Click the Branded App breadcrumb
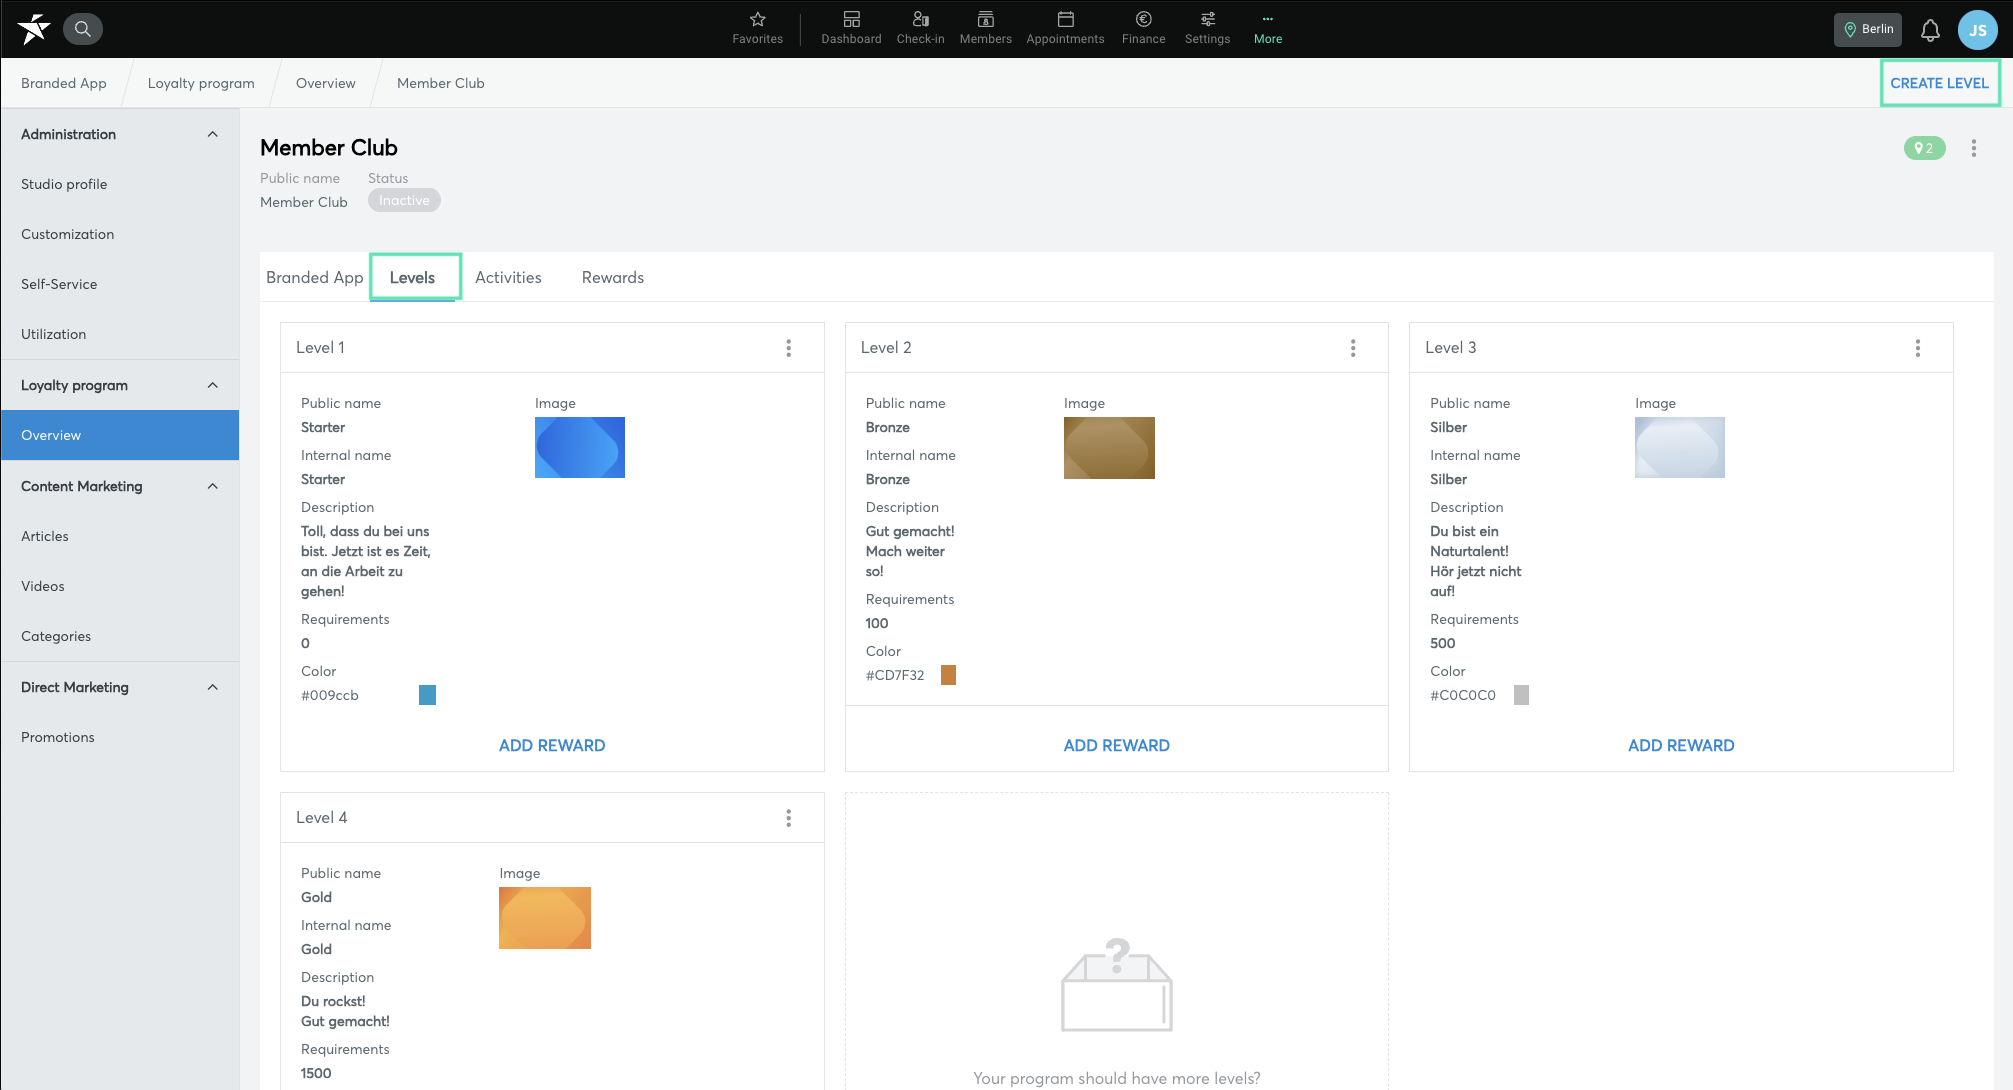 (64, 83)
